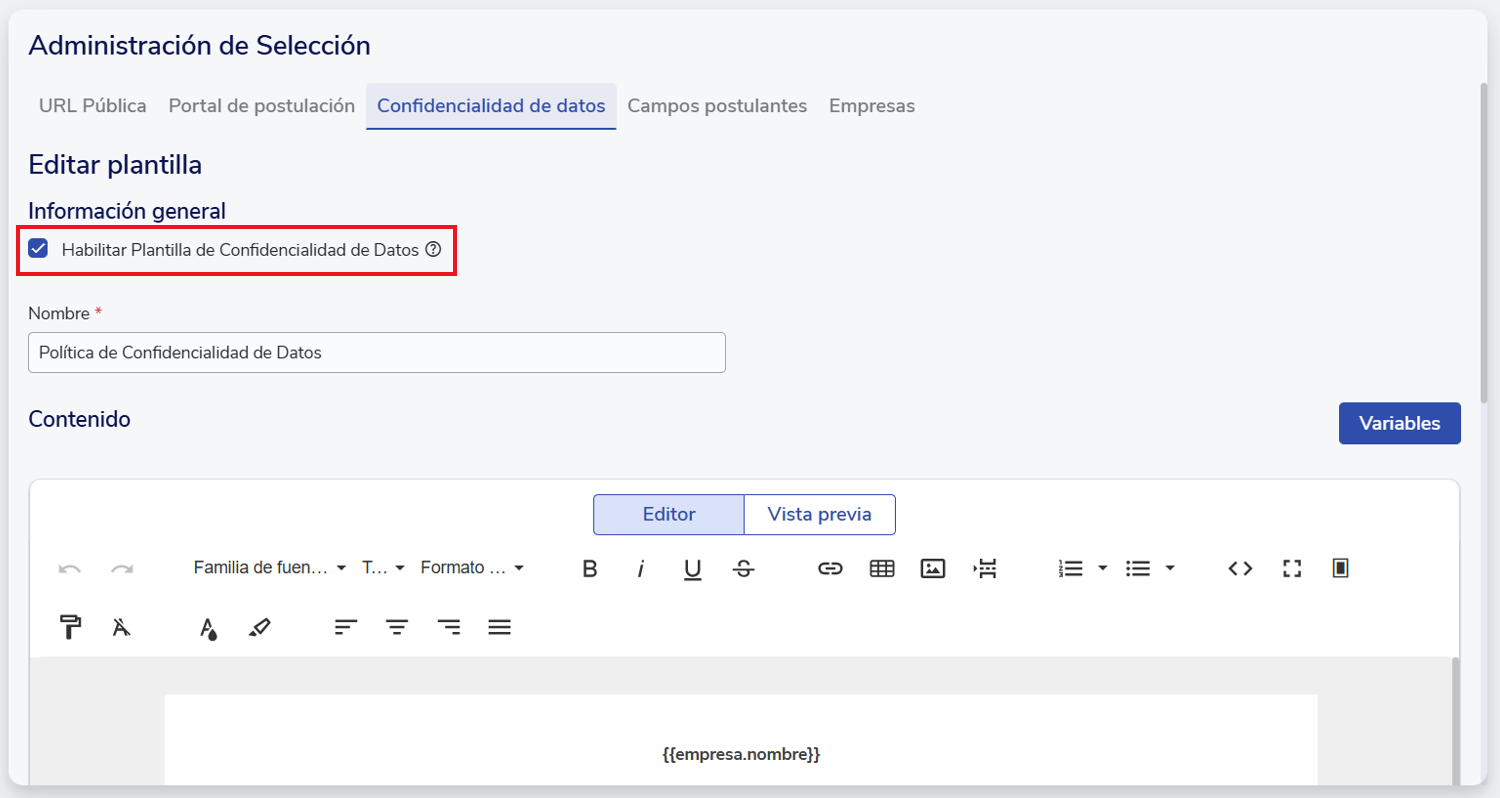Expand the Formato paragraph dropdown

472,568
